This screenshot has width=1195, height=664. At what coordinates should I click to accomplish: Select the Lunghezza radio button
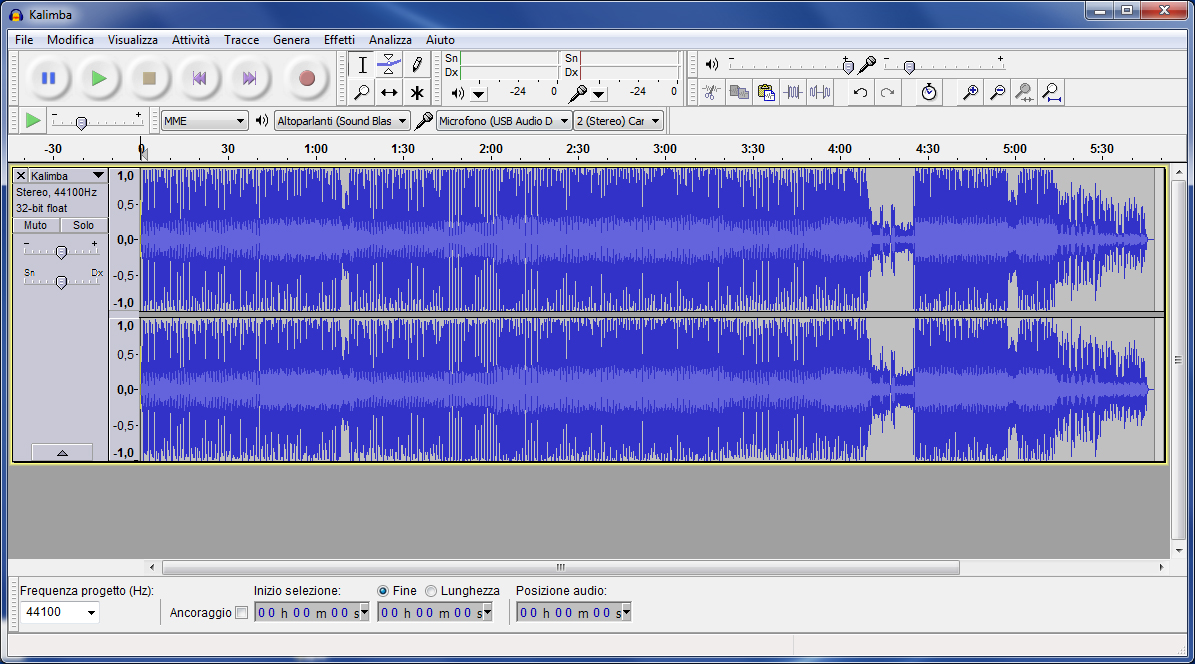[x=431, y=591]
